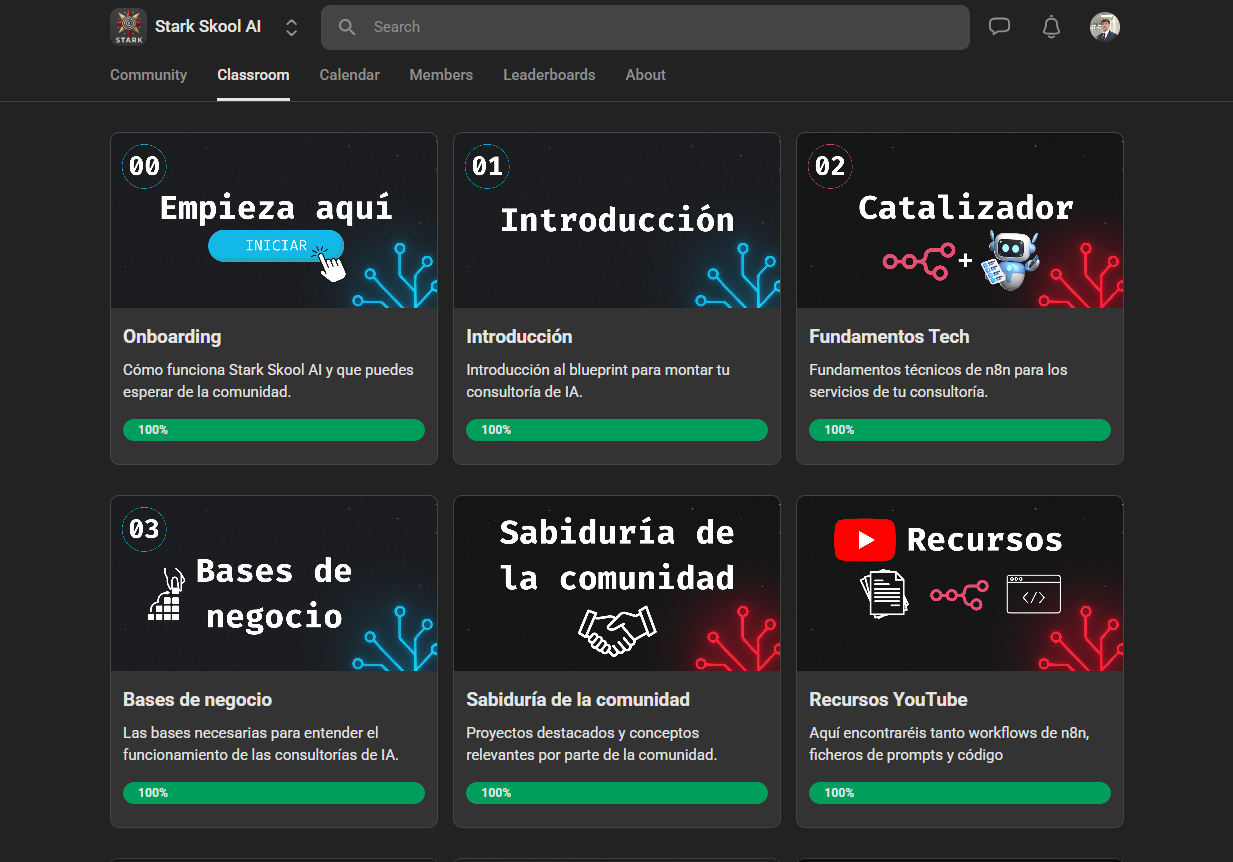Open the chat messages icon
This screenshot has height=862, width=1233.
(999, 27)
